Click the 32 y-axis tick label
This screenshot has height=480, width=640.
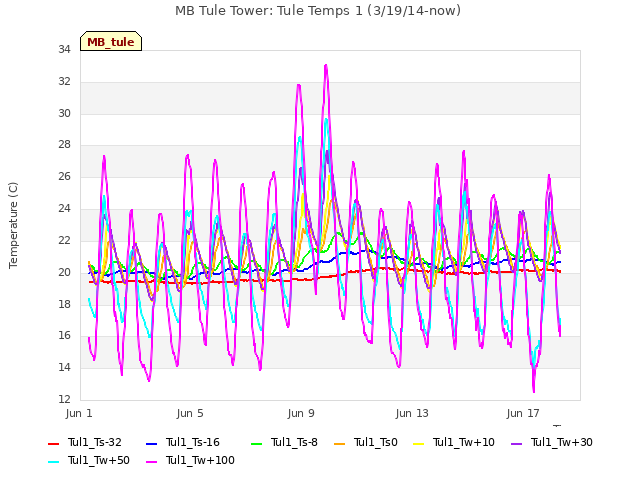pos(64,81)
